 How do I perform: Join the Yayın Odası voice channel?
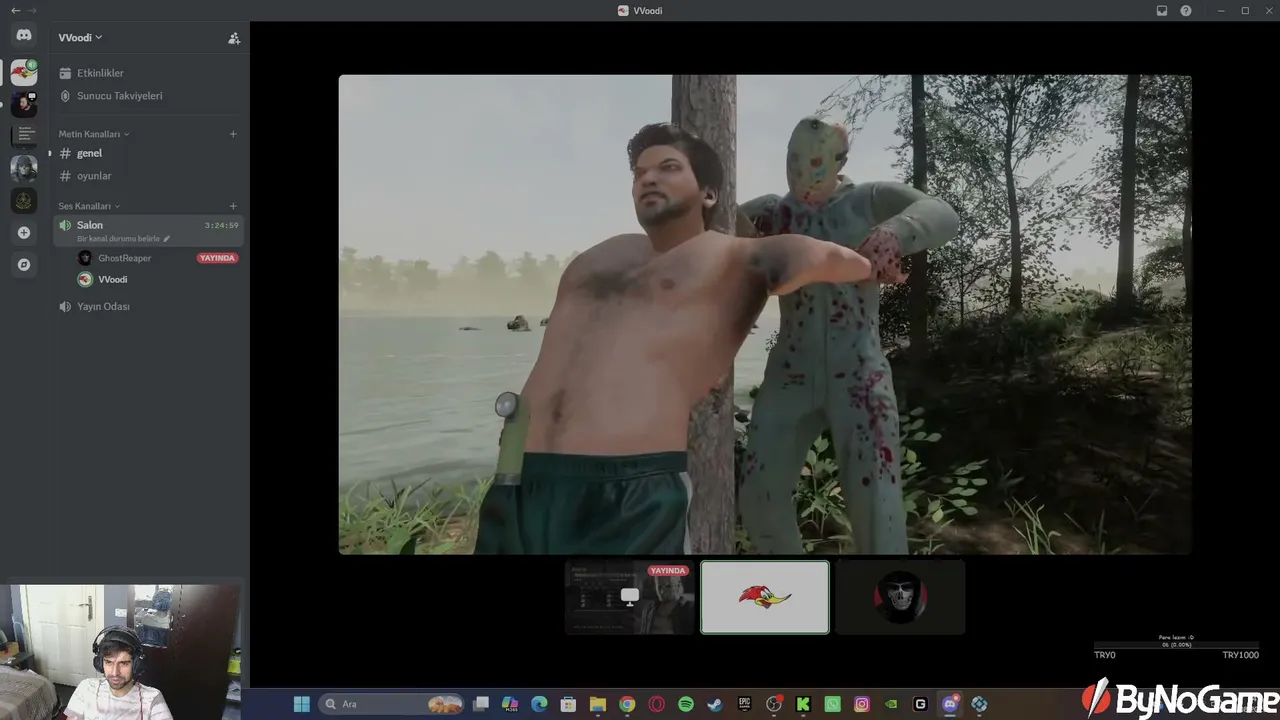[150, 306]
